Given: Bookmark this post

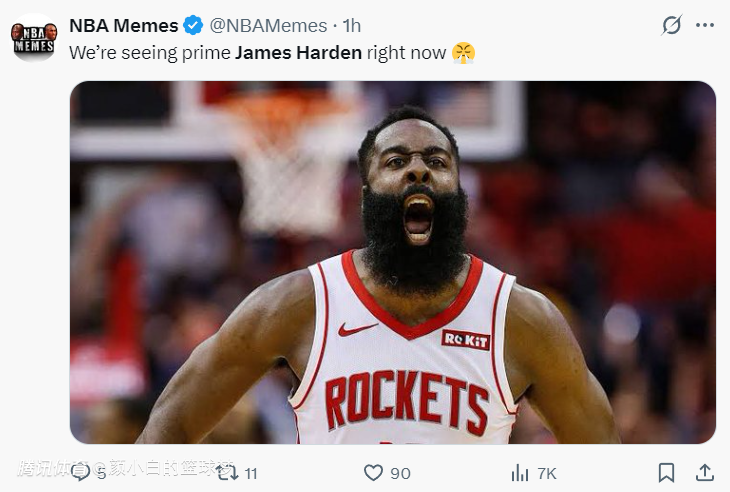Looking at the screenshot, I should point(666,472).
